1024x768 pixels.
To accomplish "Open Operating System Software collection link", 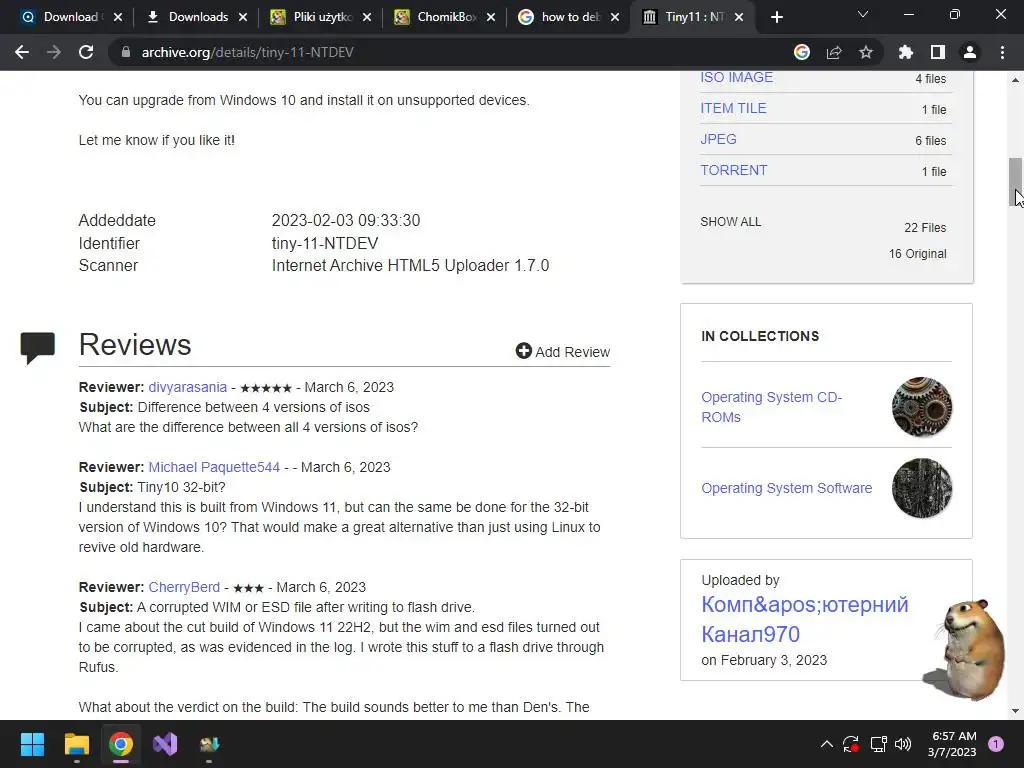I will [786, 488].
